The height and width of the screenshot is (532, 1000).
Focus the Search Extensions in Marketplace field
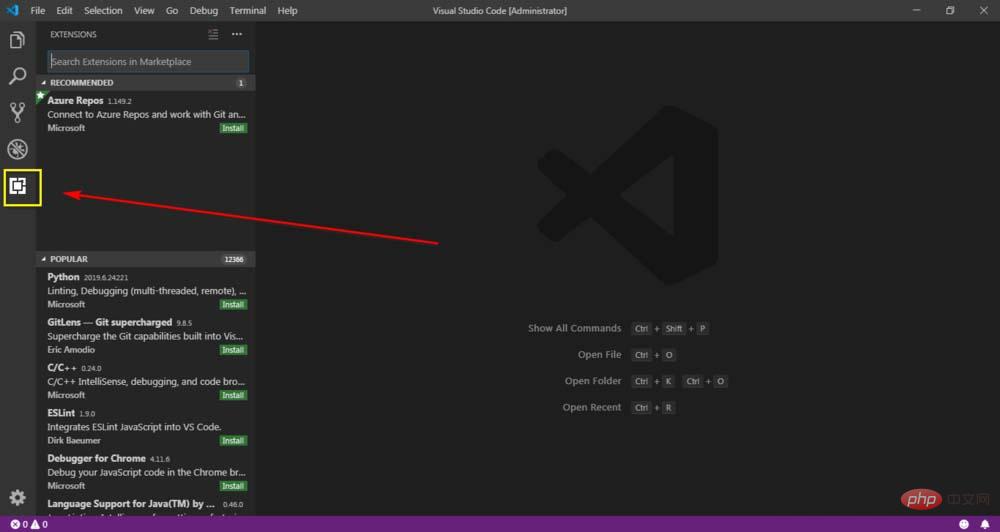click(x=148, y=61)
